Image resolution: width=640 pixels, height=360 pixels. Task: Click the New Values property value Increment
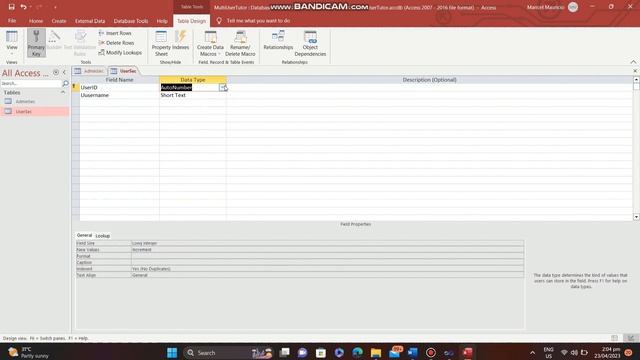(327, 249)
